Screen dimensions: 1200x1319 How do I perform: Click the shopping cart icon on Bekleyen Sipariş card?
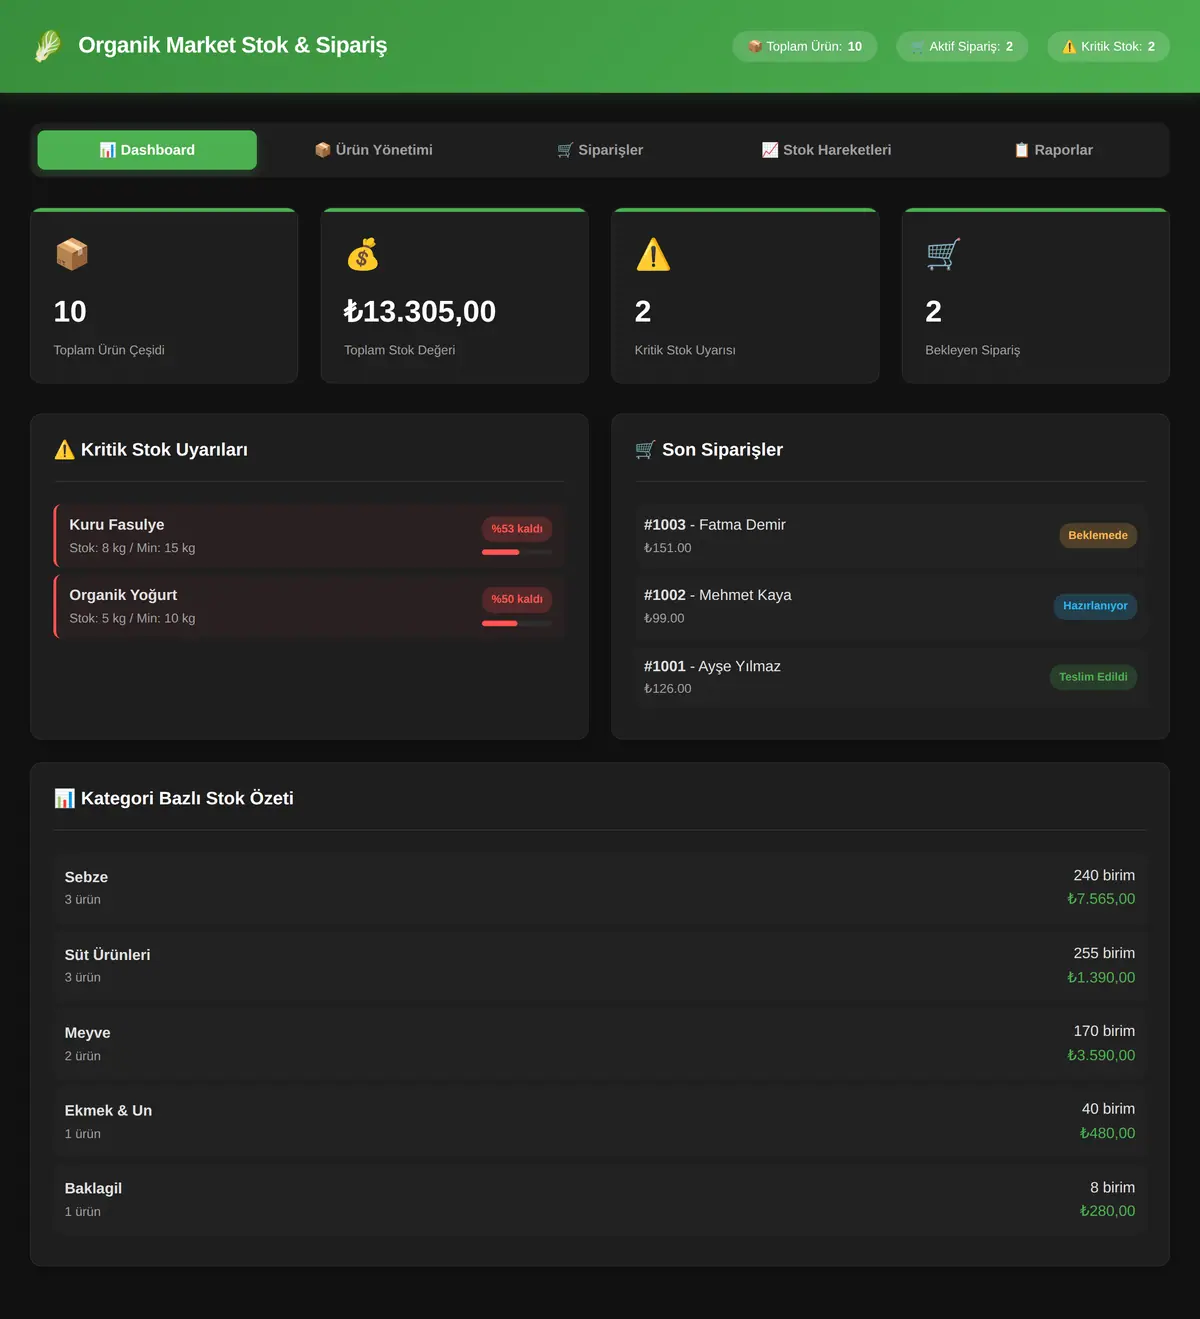coord(943,254)
